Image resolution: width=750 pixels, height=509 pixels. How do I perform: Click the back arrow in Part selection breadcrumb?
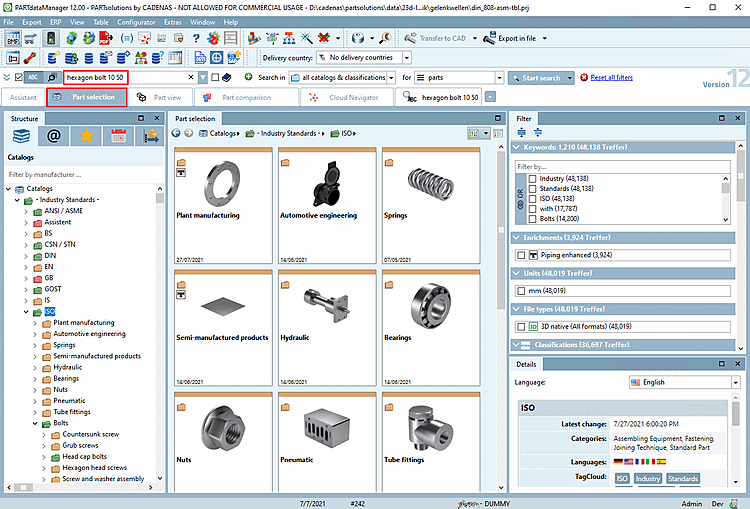[x=176, y=133]
